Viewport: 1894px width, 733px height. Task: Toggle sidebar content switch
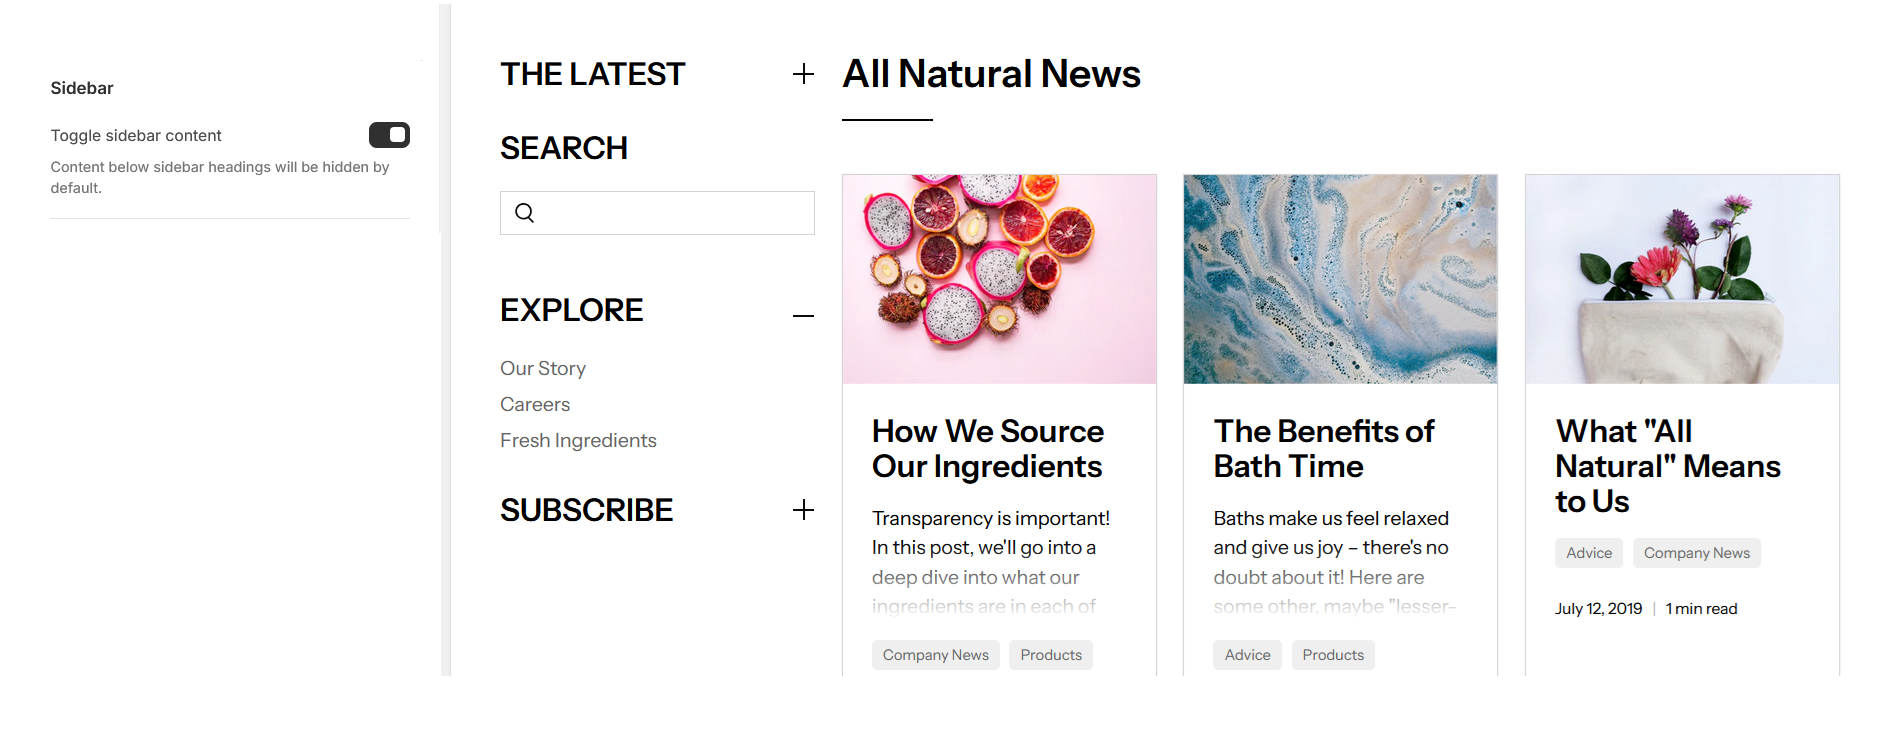[389, 135]
